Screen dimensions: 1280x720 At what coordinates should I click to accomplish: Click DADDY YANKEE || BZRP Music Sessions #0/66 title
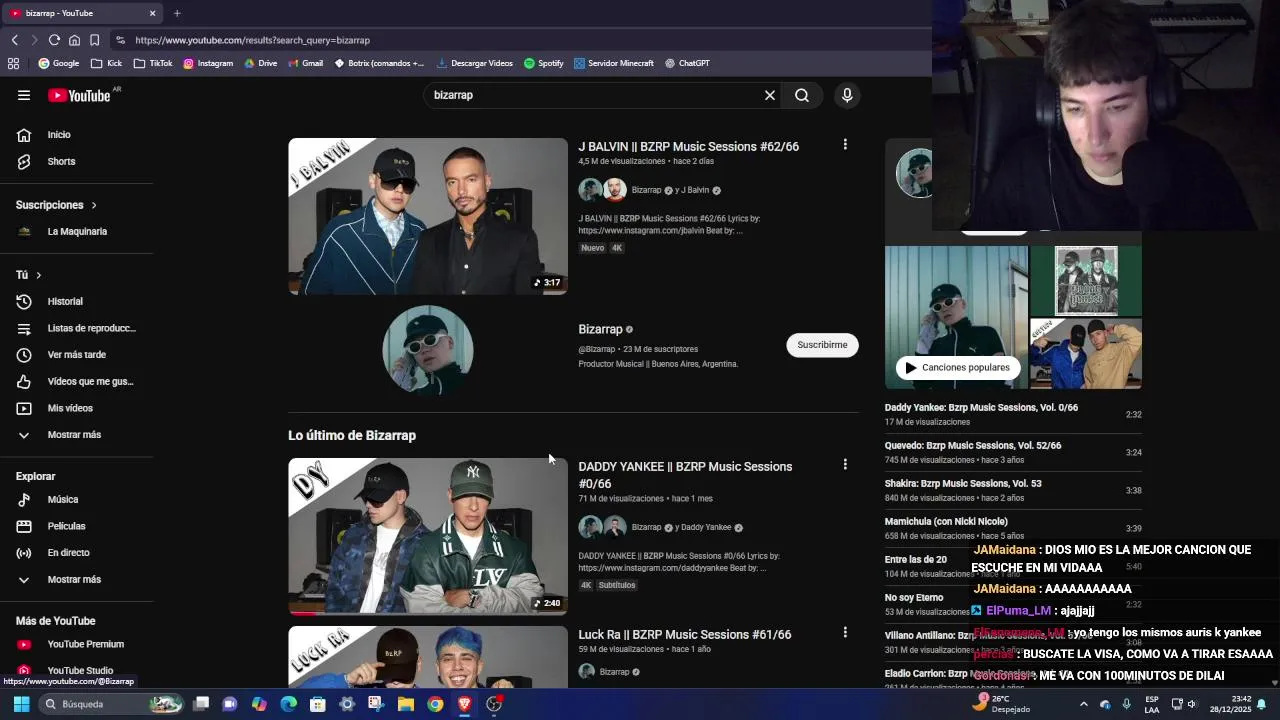tap(685, 475)
